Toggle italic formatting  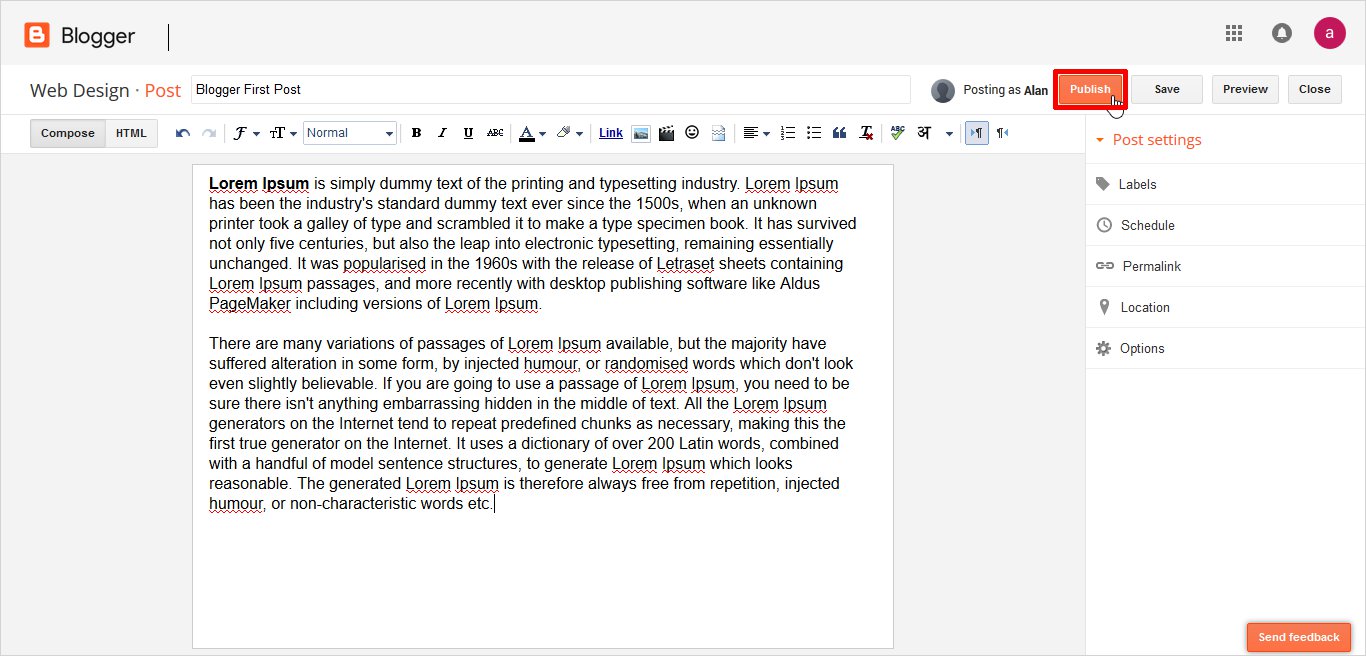[442, 133]
